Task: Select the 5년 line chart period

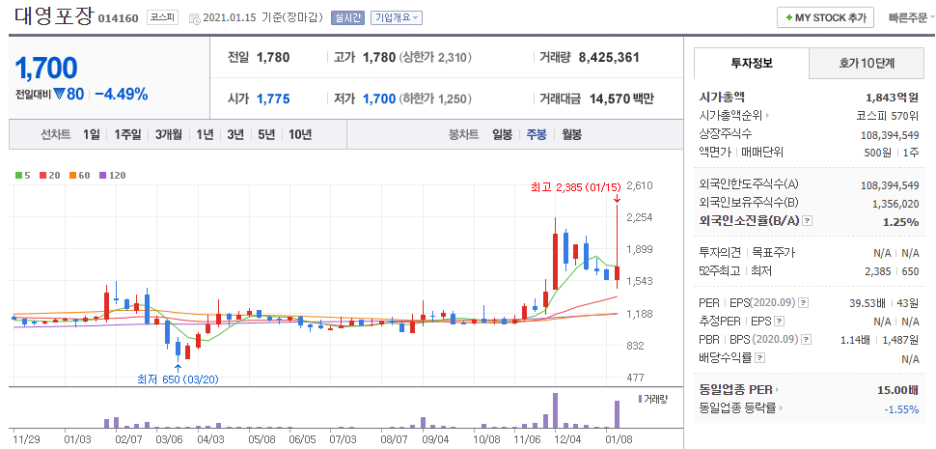Action: 266,134
